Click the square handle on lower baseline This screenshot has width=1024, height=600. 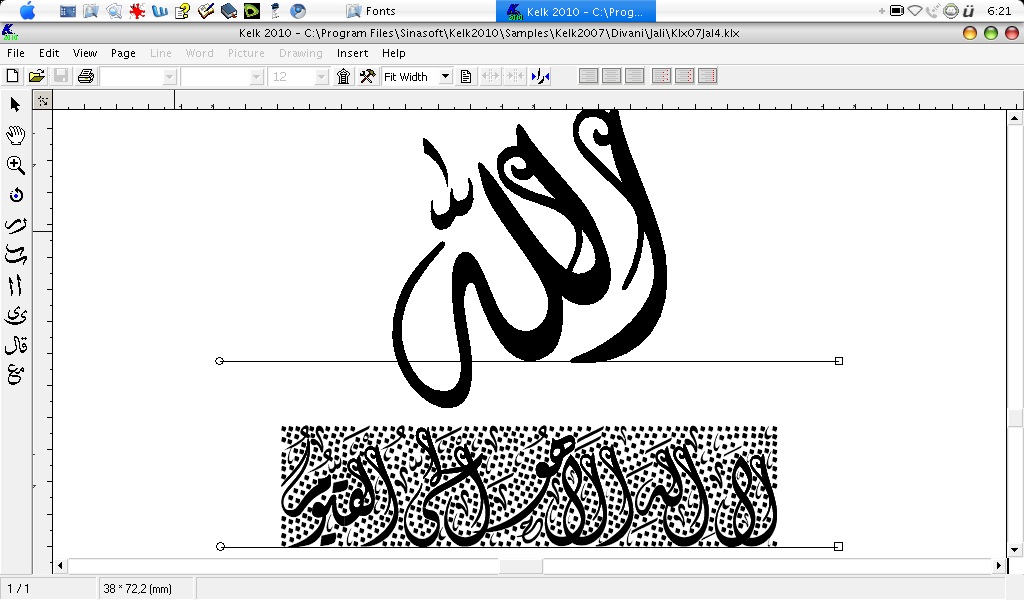[x=839, y=546]
